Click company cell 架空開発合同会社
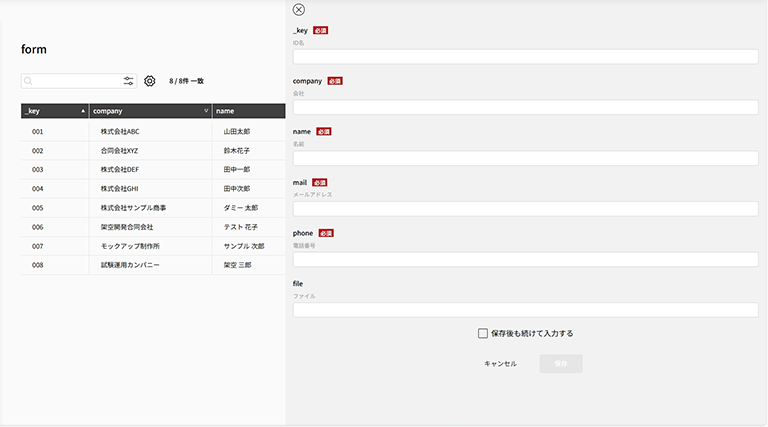Screen dimensions: 768x427 127,227
